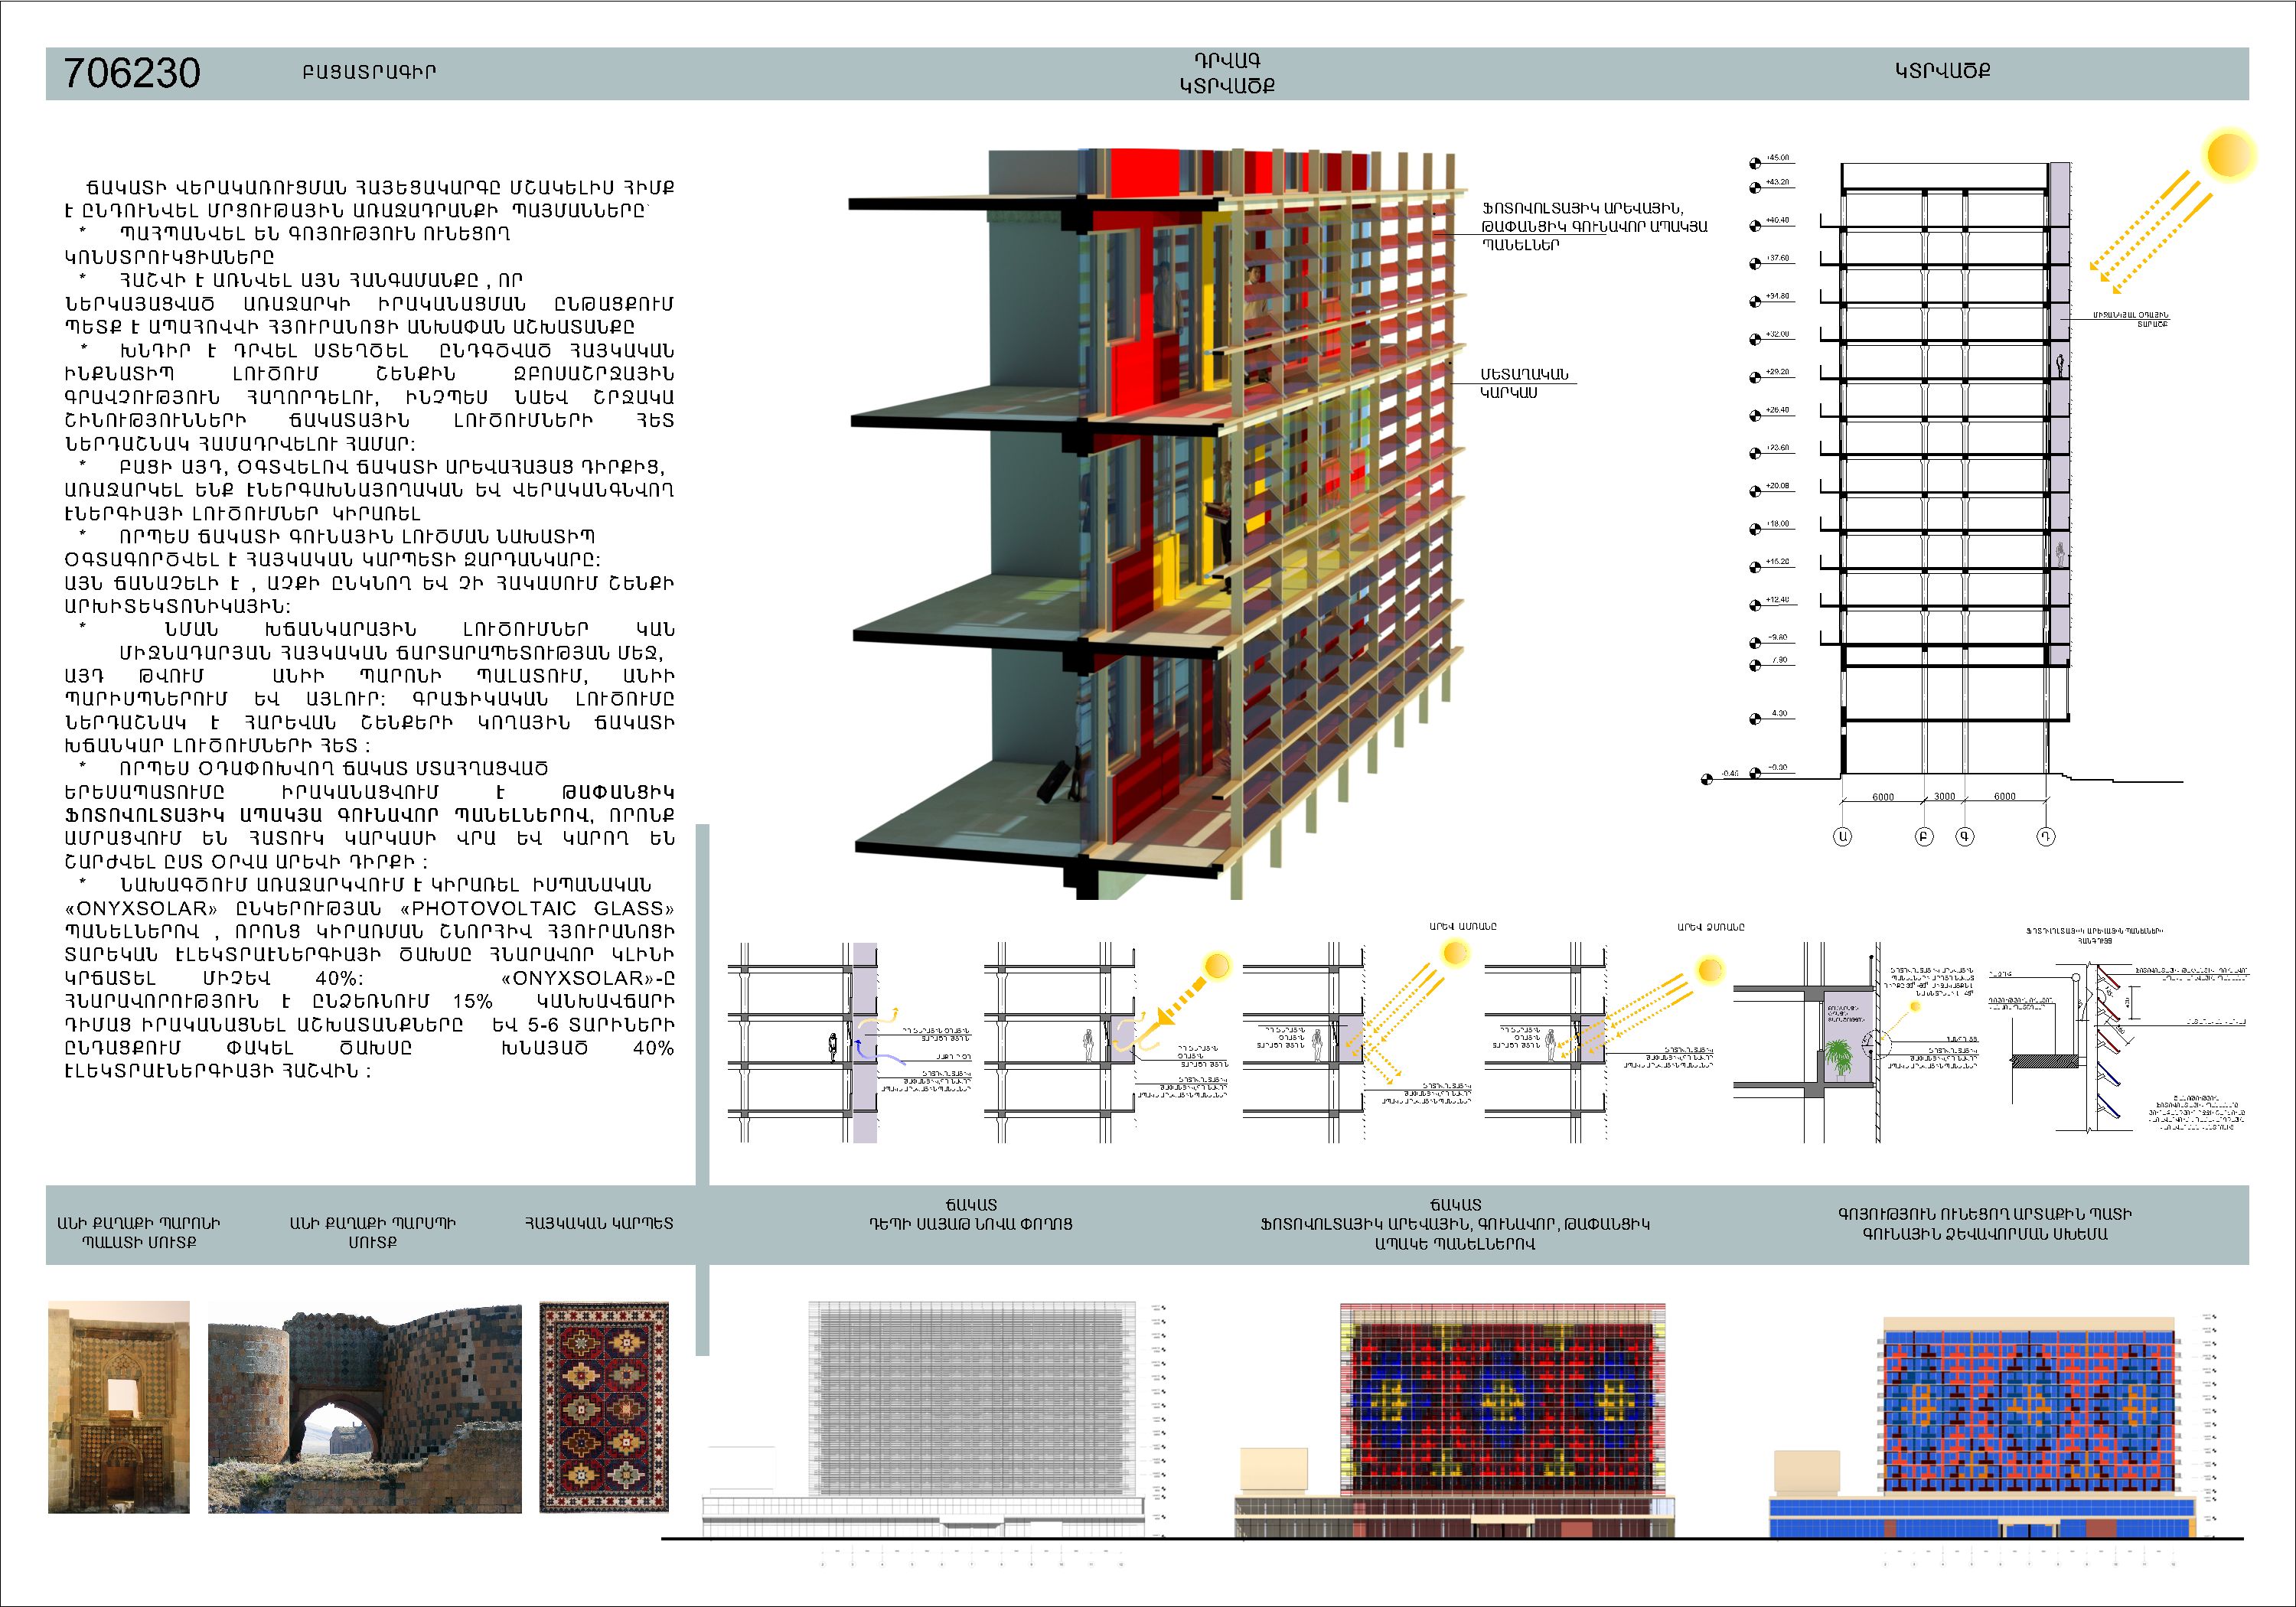Click the ԲԱՑԱՏՐԱԳԻՐ header label
This screenshot has height=1607, width=2296.
(369, 72)
